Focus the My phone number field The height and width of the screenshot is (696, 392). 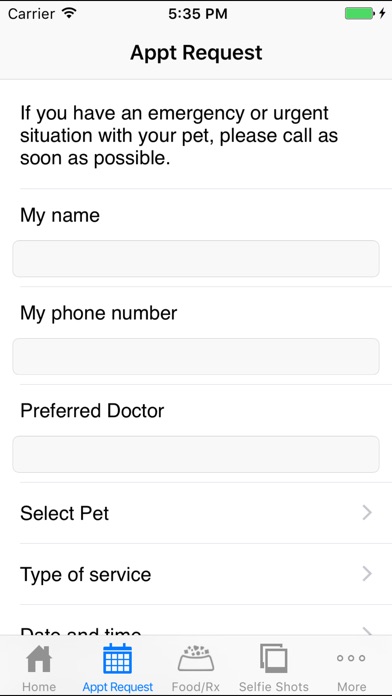196,356
